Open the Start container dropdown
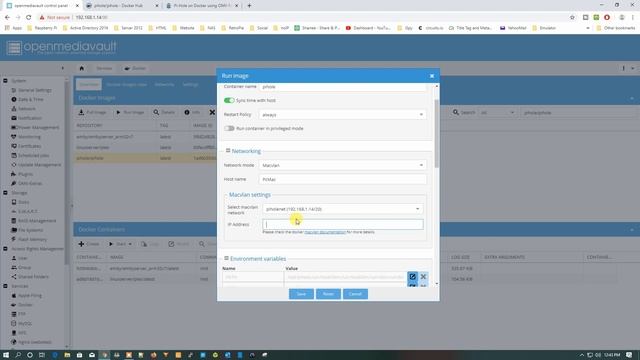 [x=120, y=244]
